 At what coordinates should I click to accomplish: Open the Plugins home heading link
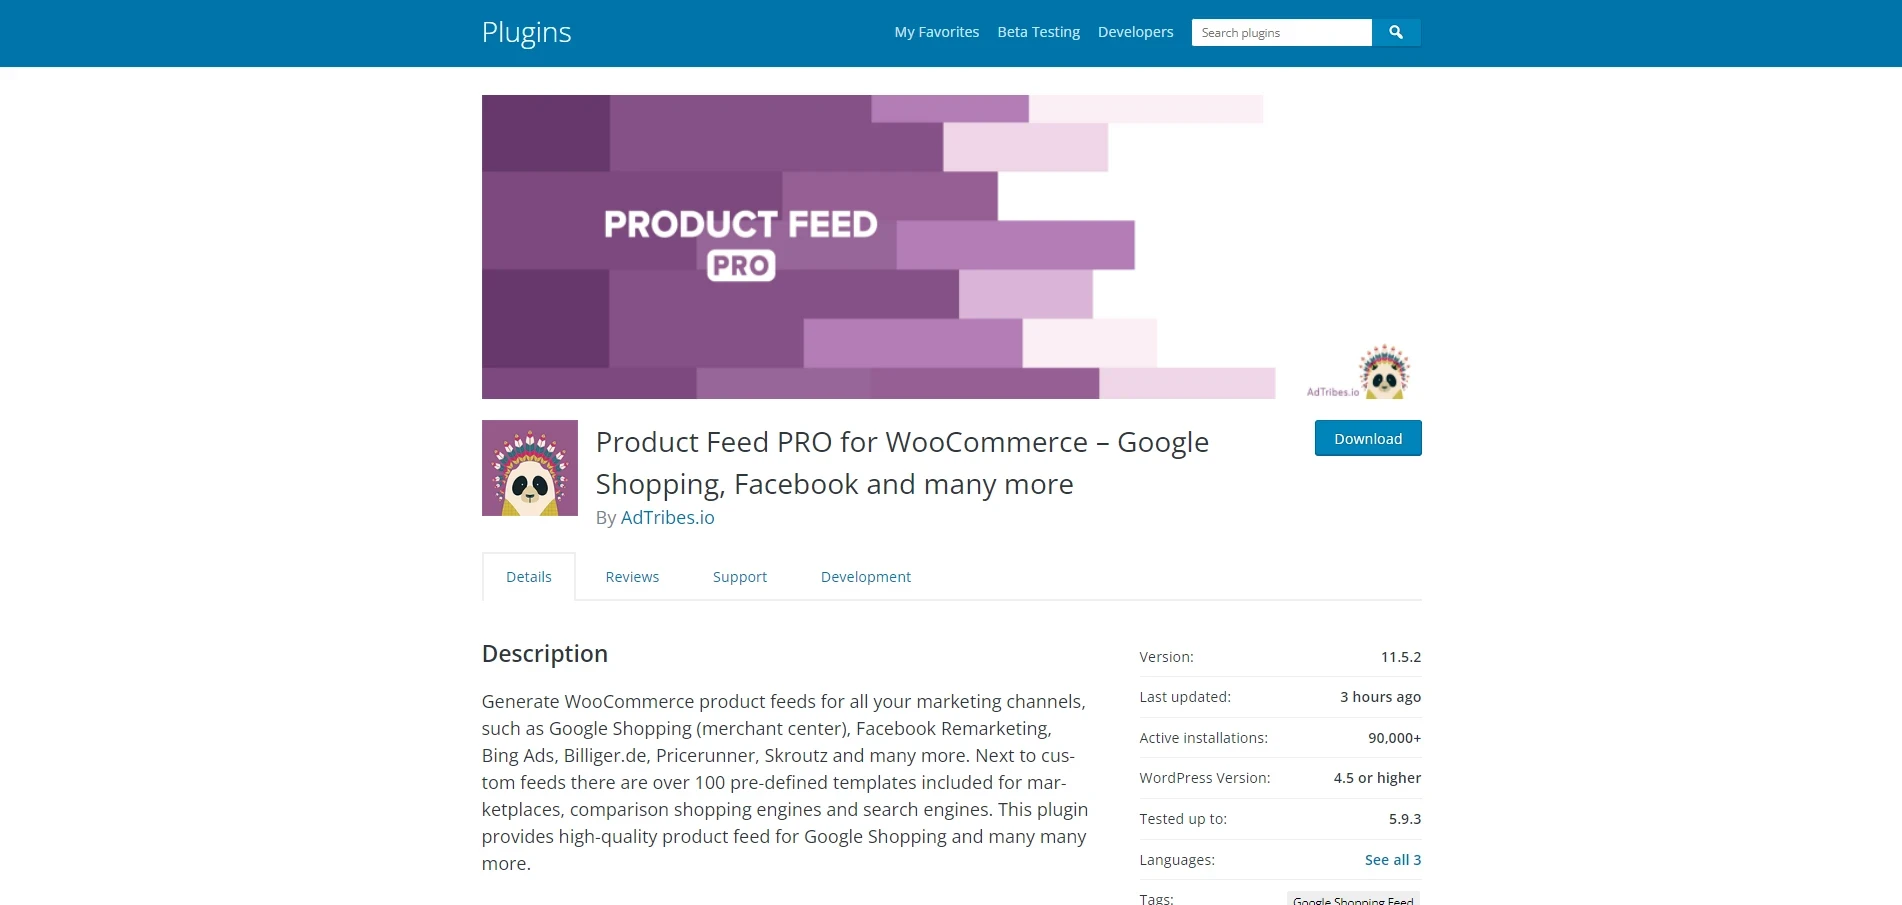526,32
